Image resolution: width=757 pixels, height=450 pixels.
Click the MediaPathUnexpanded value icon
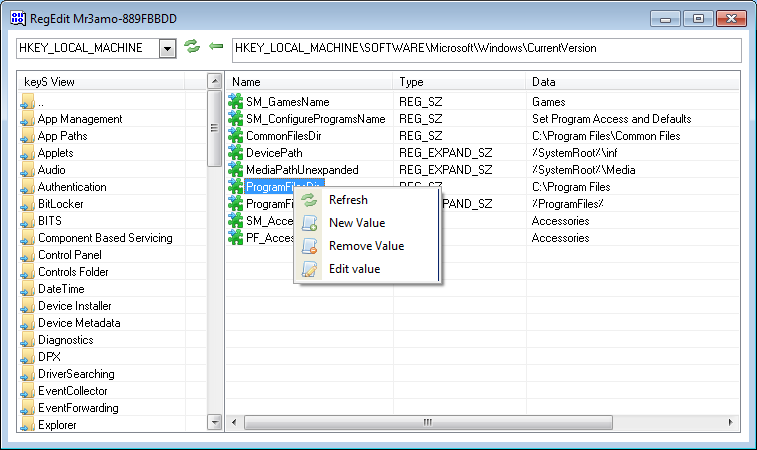click(x=236, y=169)
